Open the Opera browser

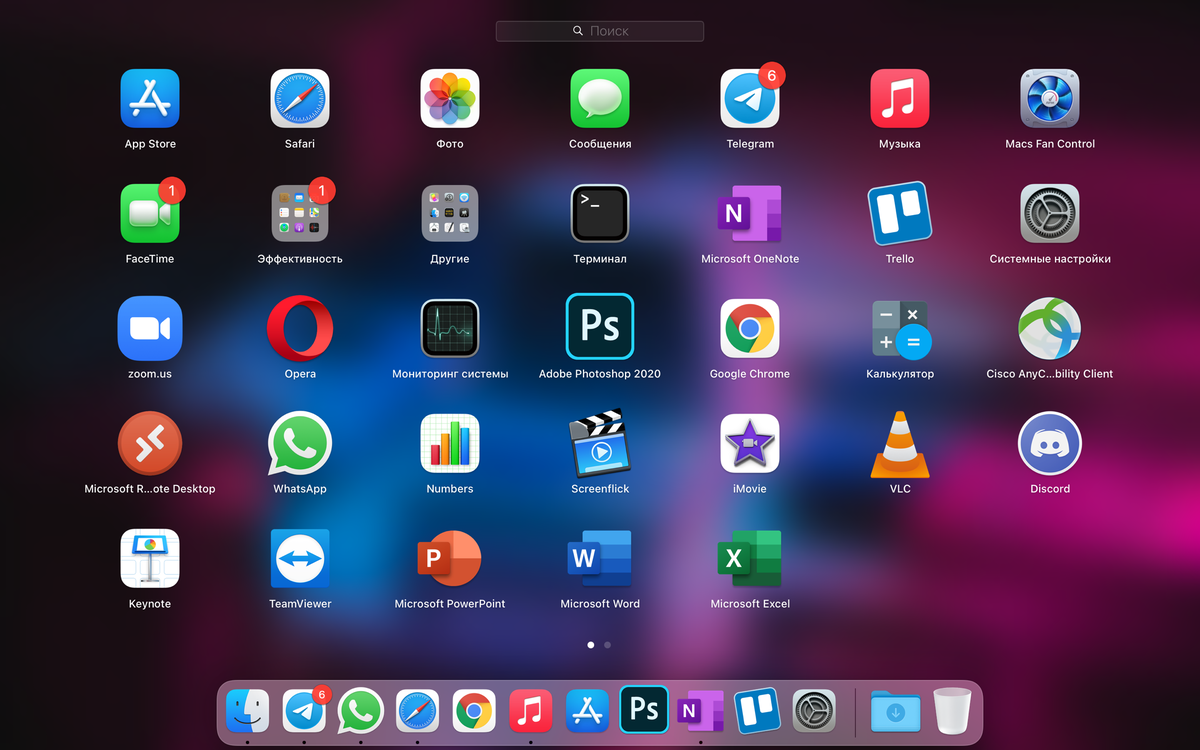300,329
